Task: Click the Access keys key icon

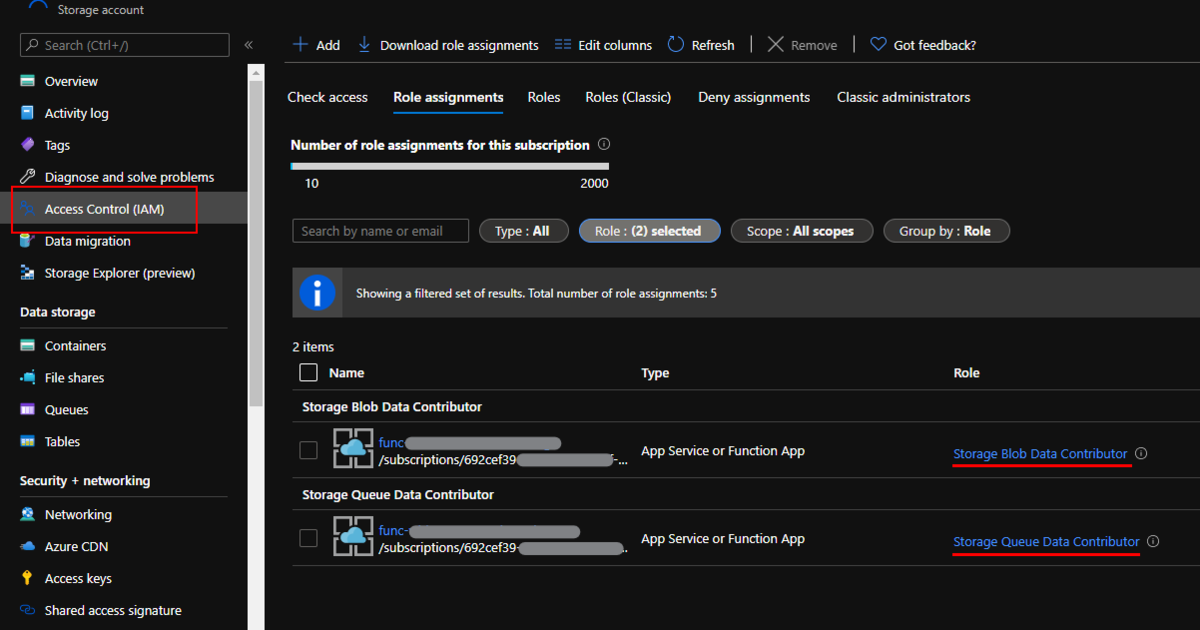Action: pos(28,579)
